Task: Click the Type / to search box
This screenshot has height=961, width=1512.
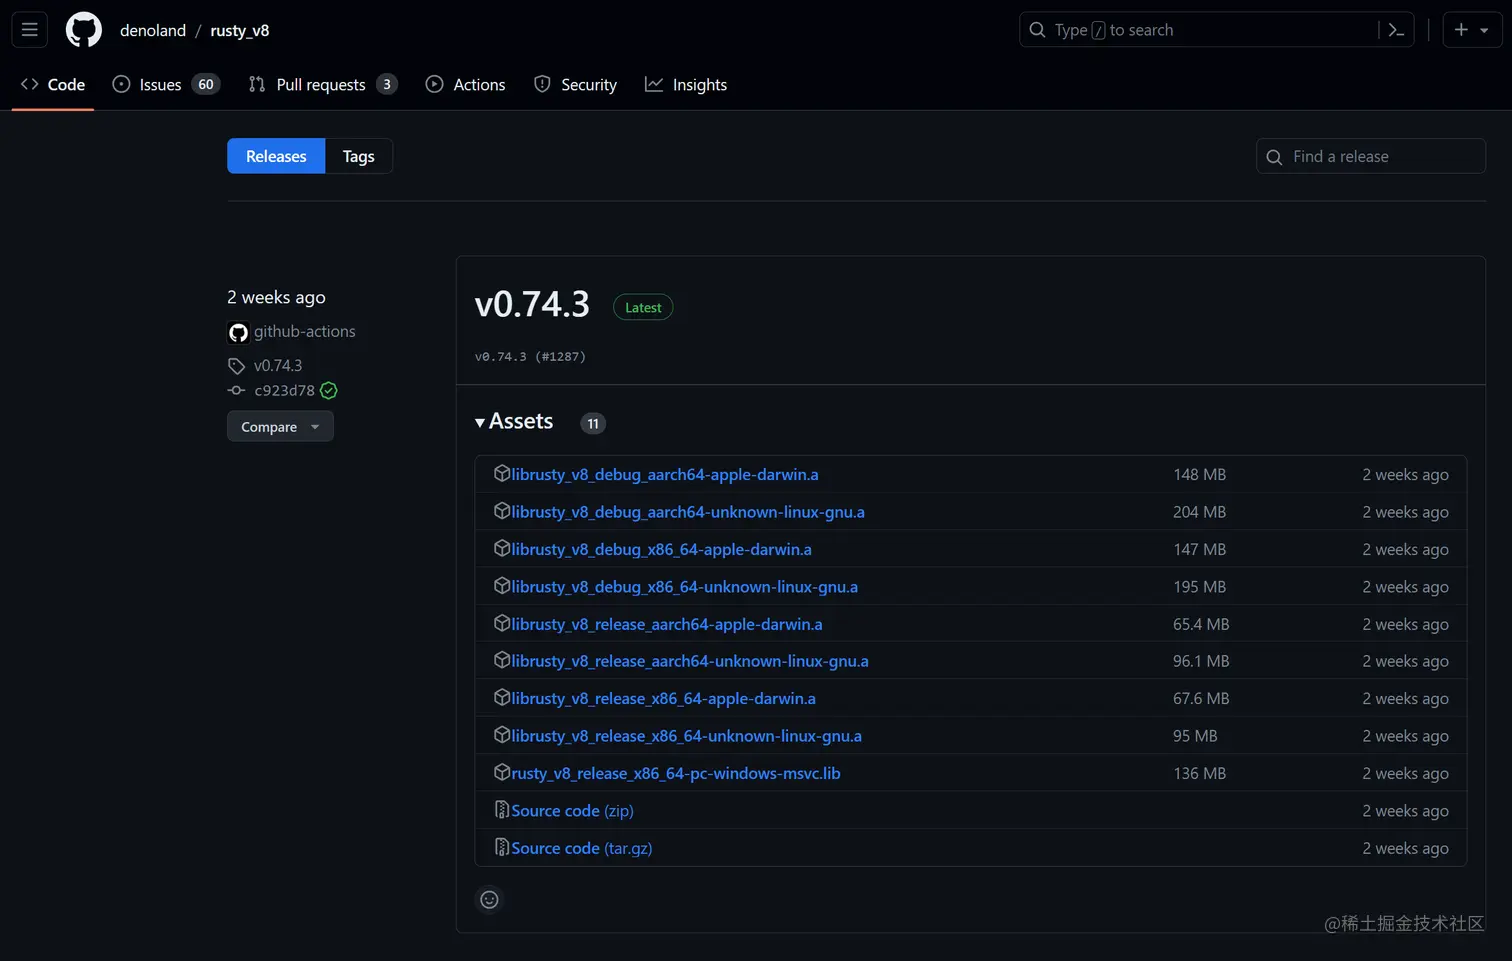Action: click(x=1217, y=30)
